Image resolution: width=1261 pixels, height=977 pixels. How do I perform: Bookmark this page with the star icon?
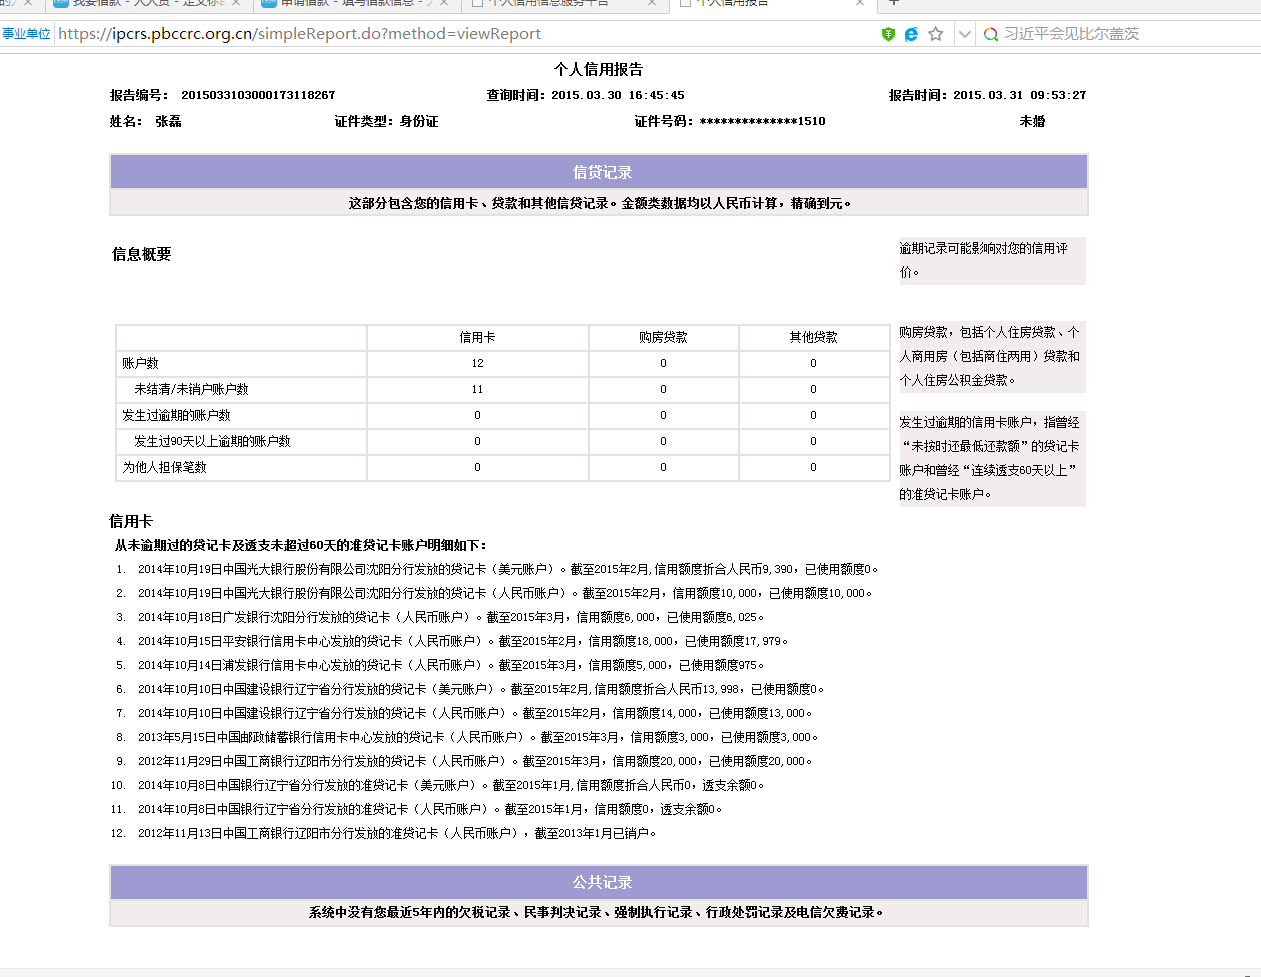click(936, 34)
